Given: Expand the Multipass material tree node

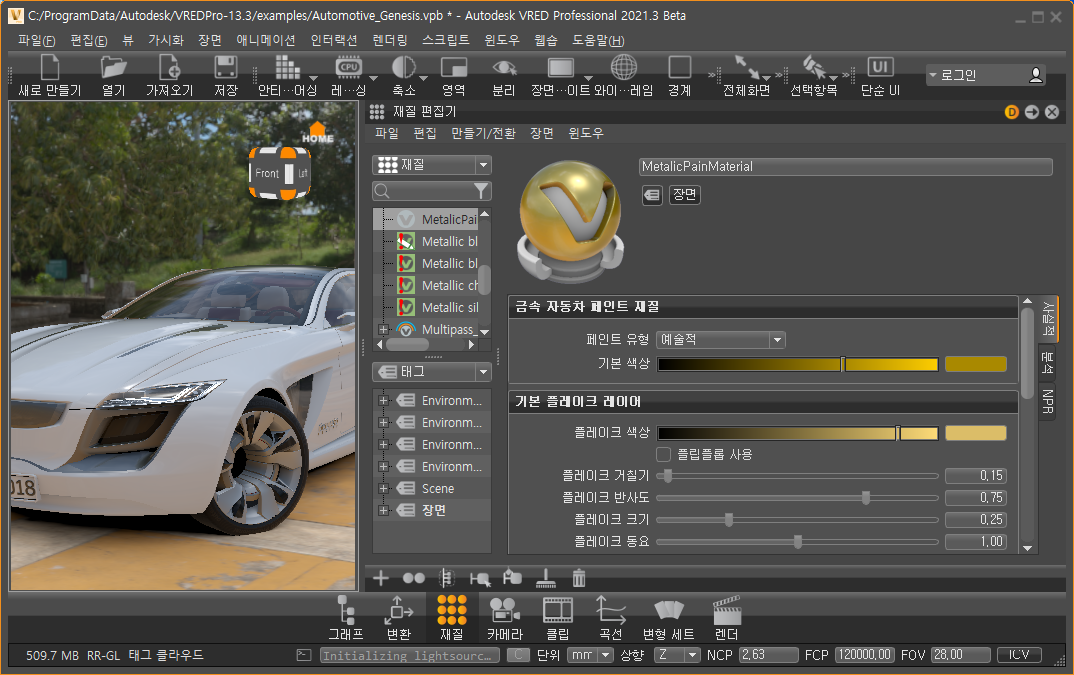Looking at the screenshot, I should pos(383,329).
